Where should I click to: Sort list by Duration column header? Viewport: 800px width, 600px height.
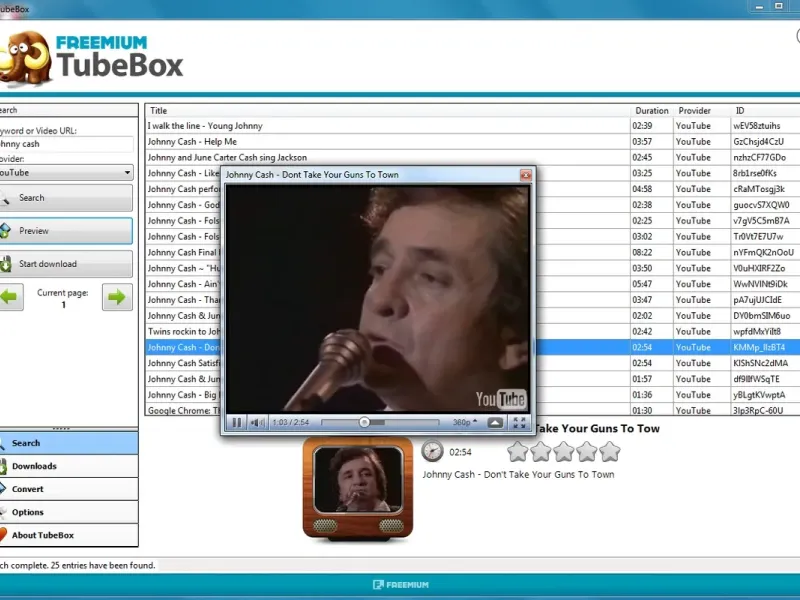[652, 111]
